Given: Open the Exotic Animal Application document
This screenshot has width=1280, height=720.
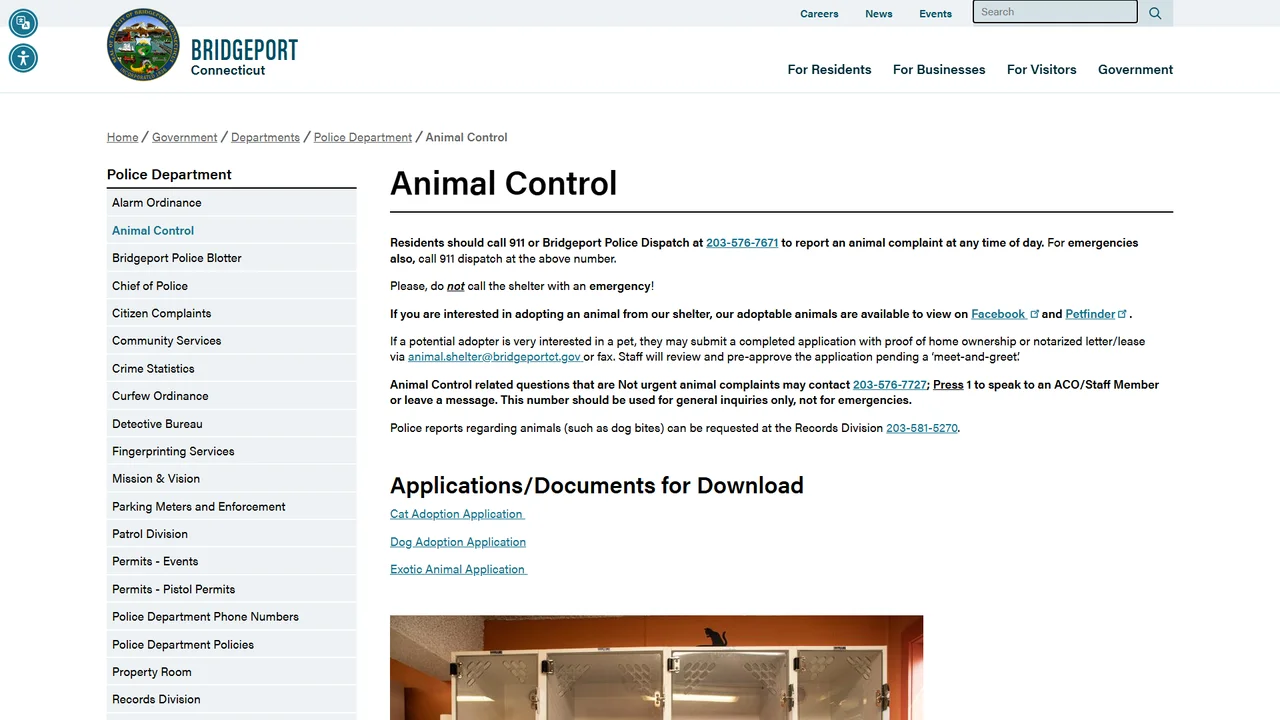Looking at the screenshot, I should pos(458,569).
